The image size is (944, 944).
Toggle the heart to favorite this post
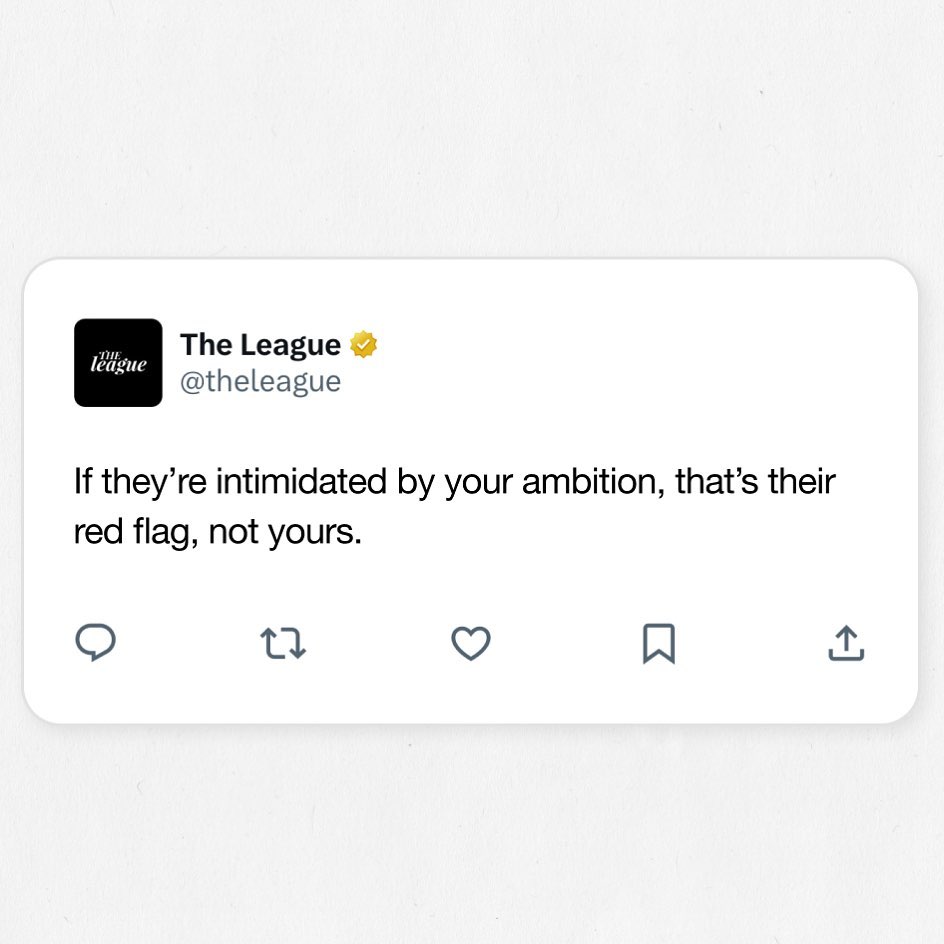click(471, 643)
